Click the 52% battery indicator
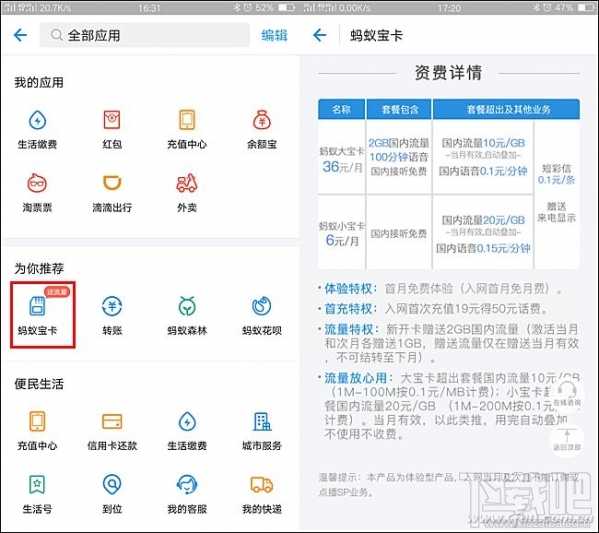The width and height of the screenshot is (599, 533). tap(275, 8)
